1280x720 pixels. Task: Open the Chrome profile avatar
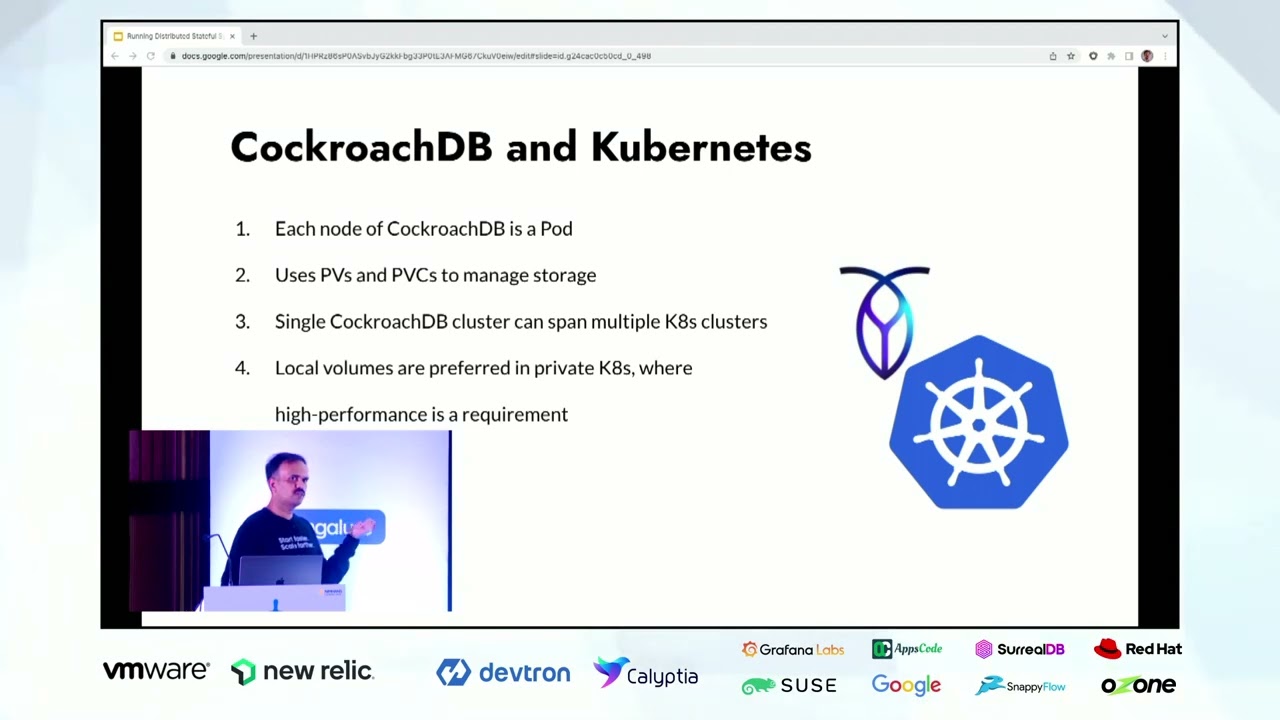(1147, 56)
